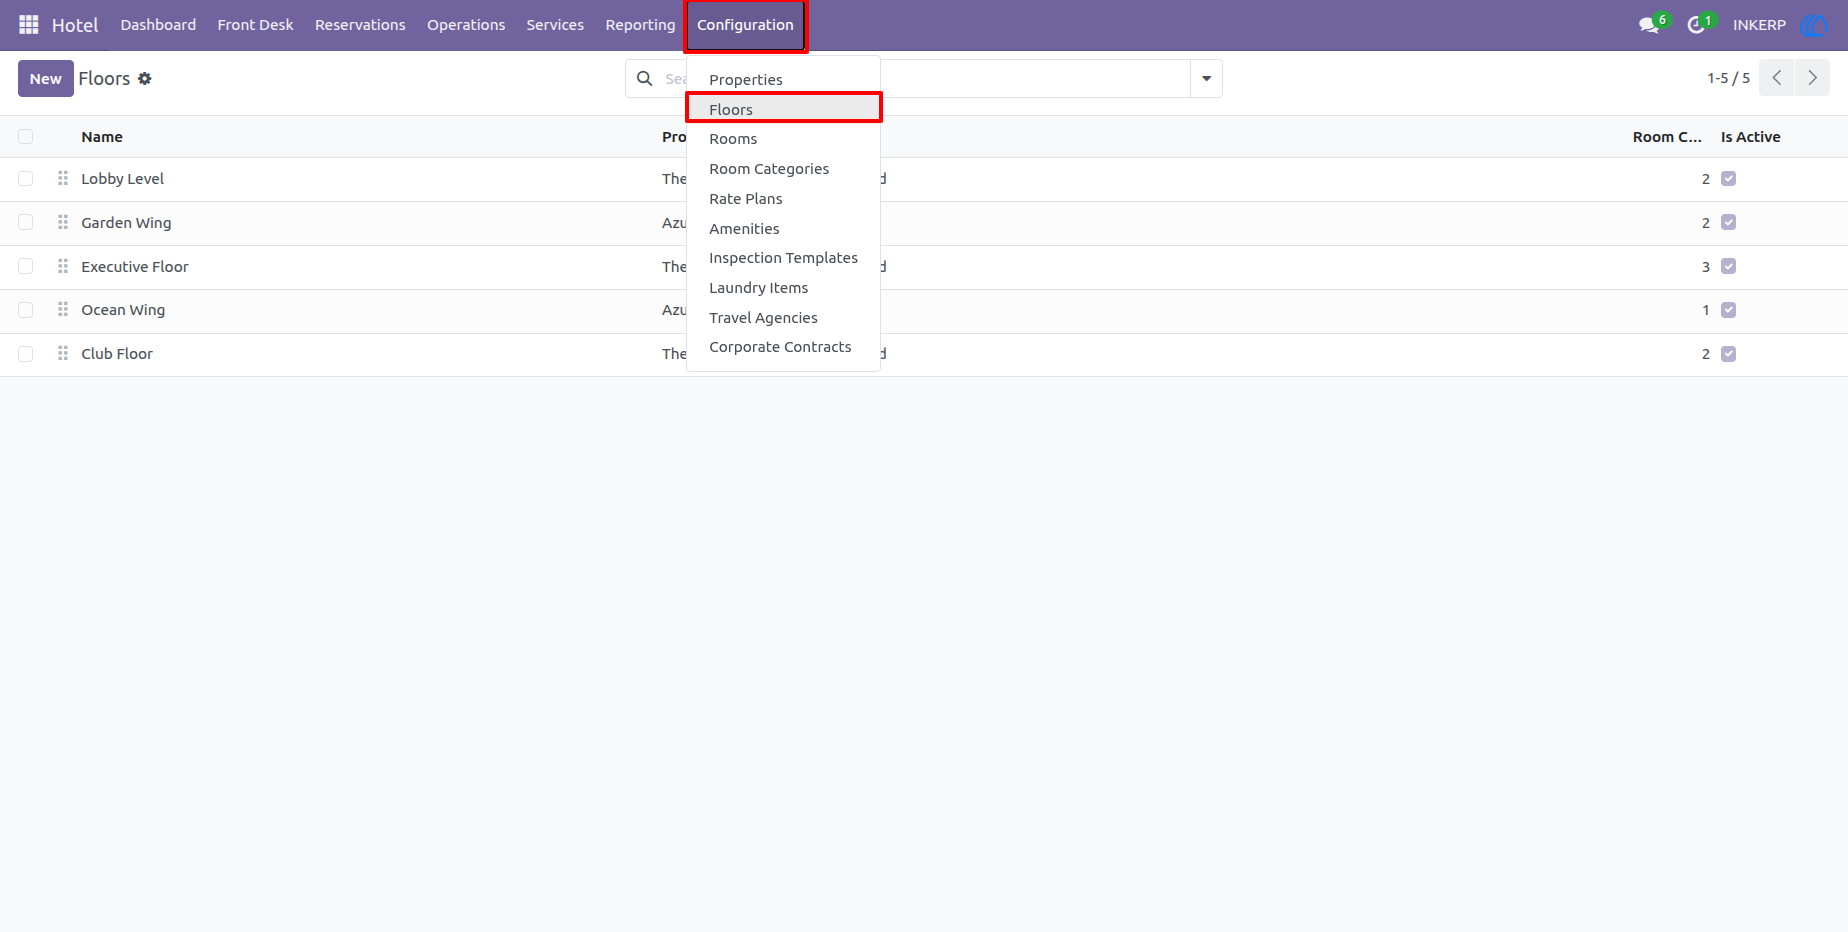Toggle Is Active for Ocean Wing
This screenshot has height=932, width=1848.
click(x=1728, y=310)
